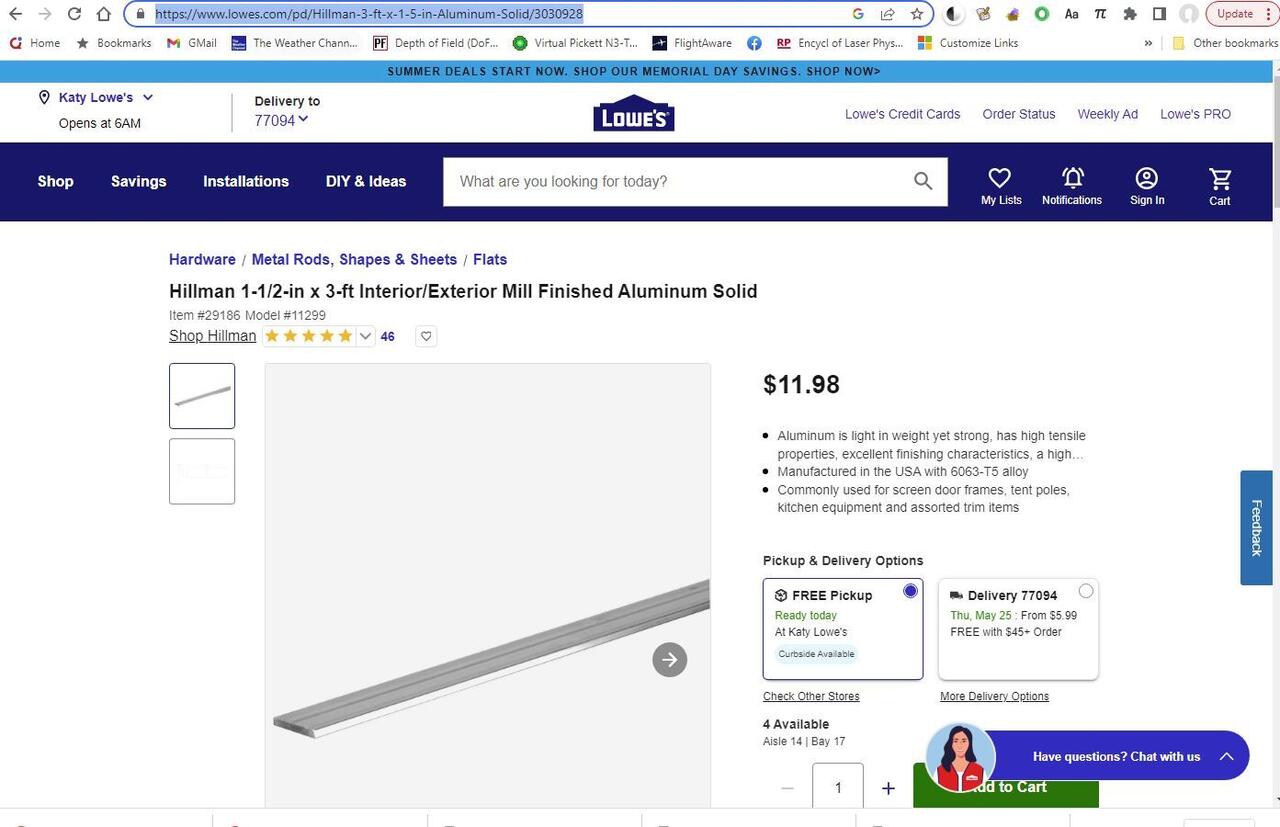Open the delivery ZIP 77094 dropdown
This screenshot has width=1280, height=827.
pyautogui.click(x=303, y=120)
